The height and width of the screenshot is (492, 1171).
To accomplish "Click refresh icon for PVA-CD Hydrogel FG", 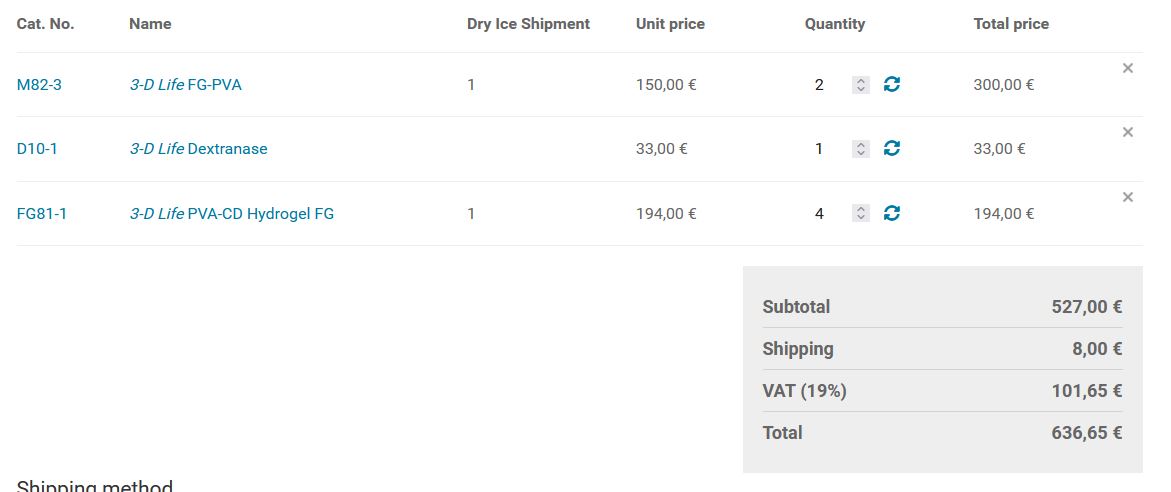I will point(892,213).
